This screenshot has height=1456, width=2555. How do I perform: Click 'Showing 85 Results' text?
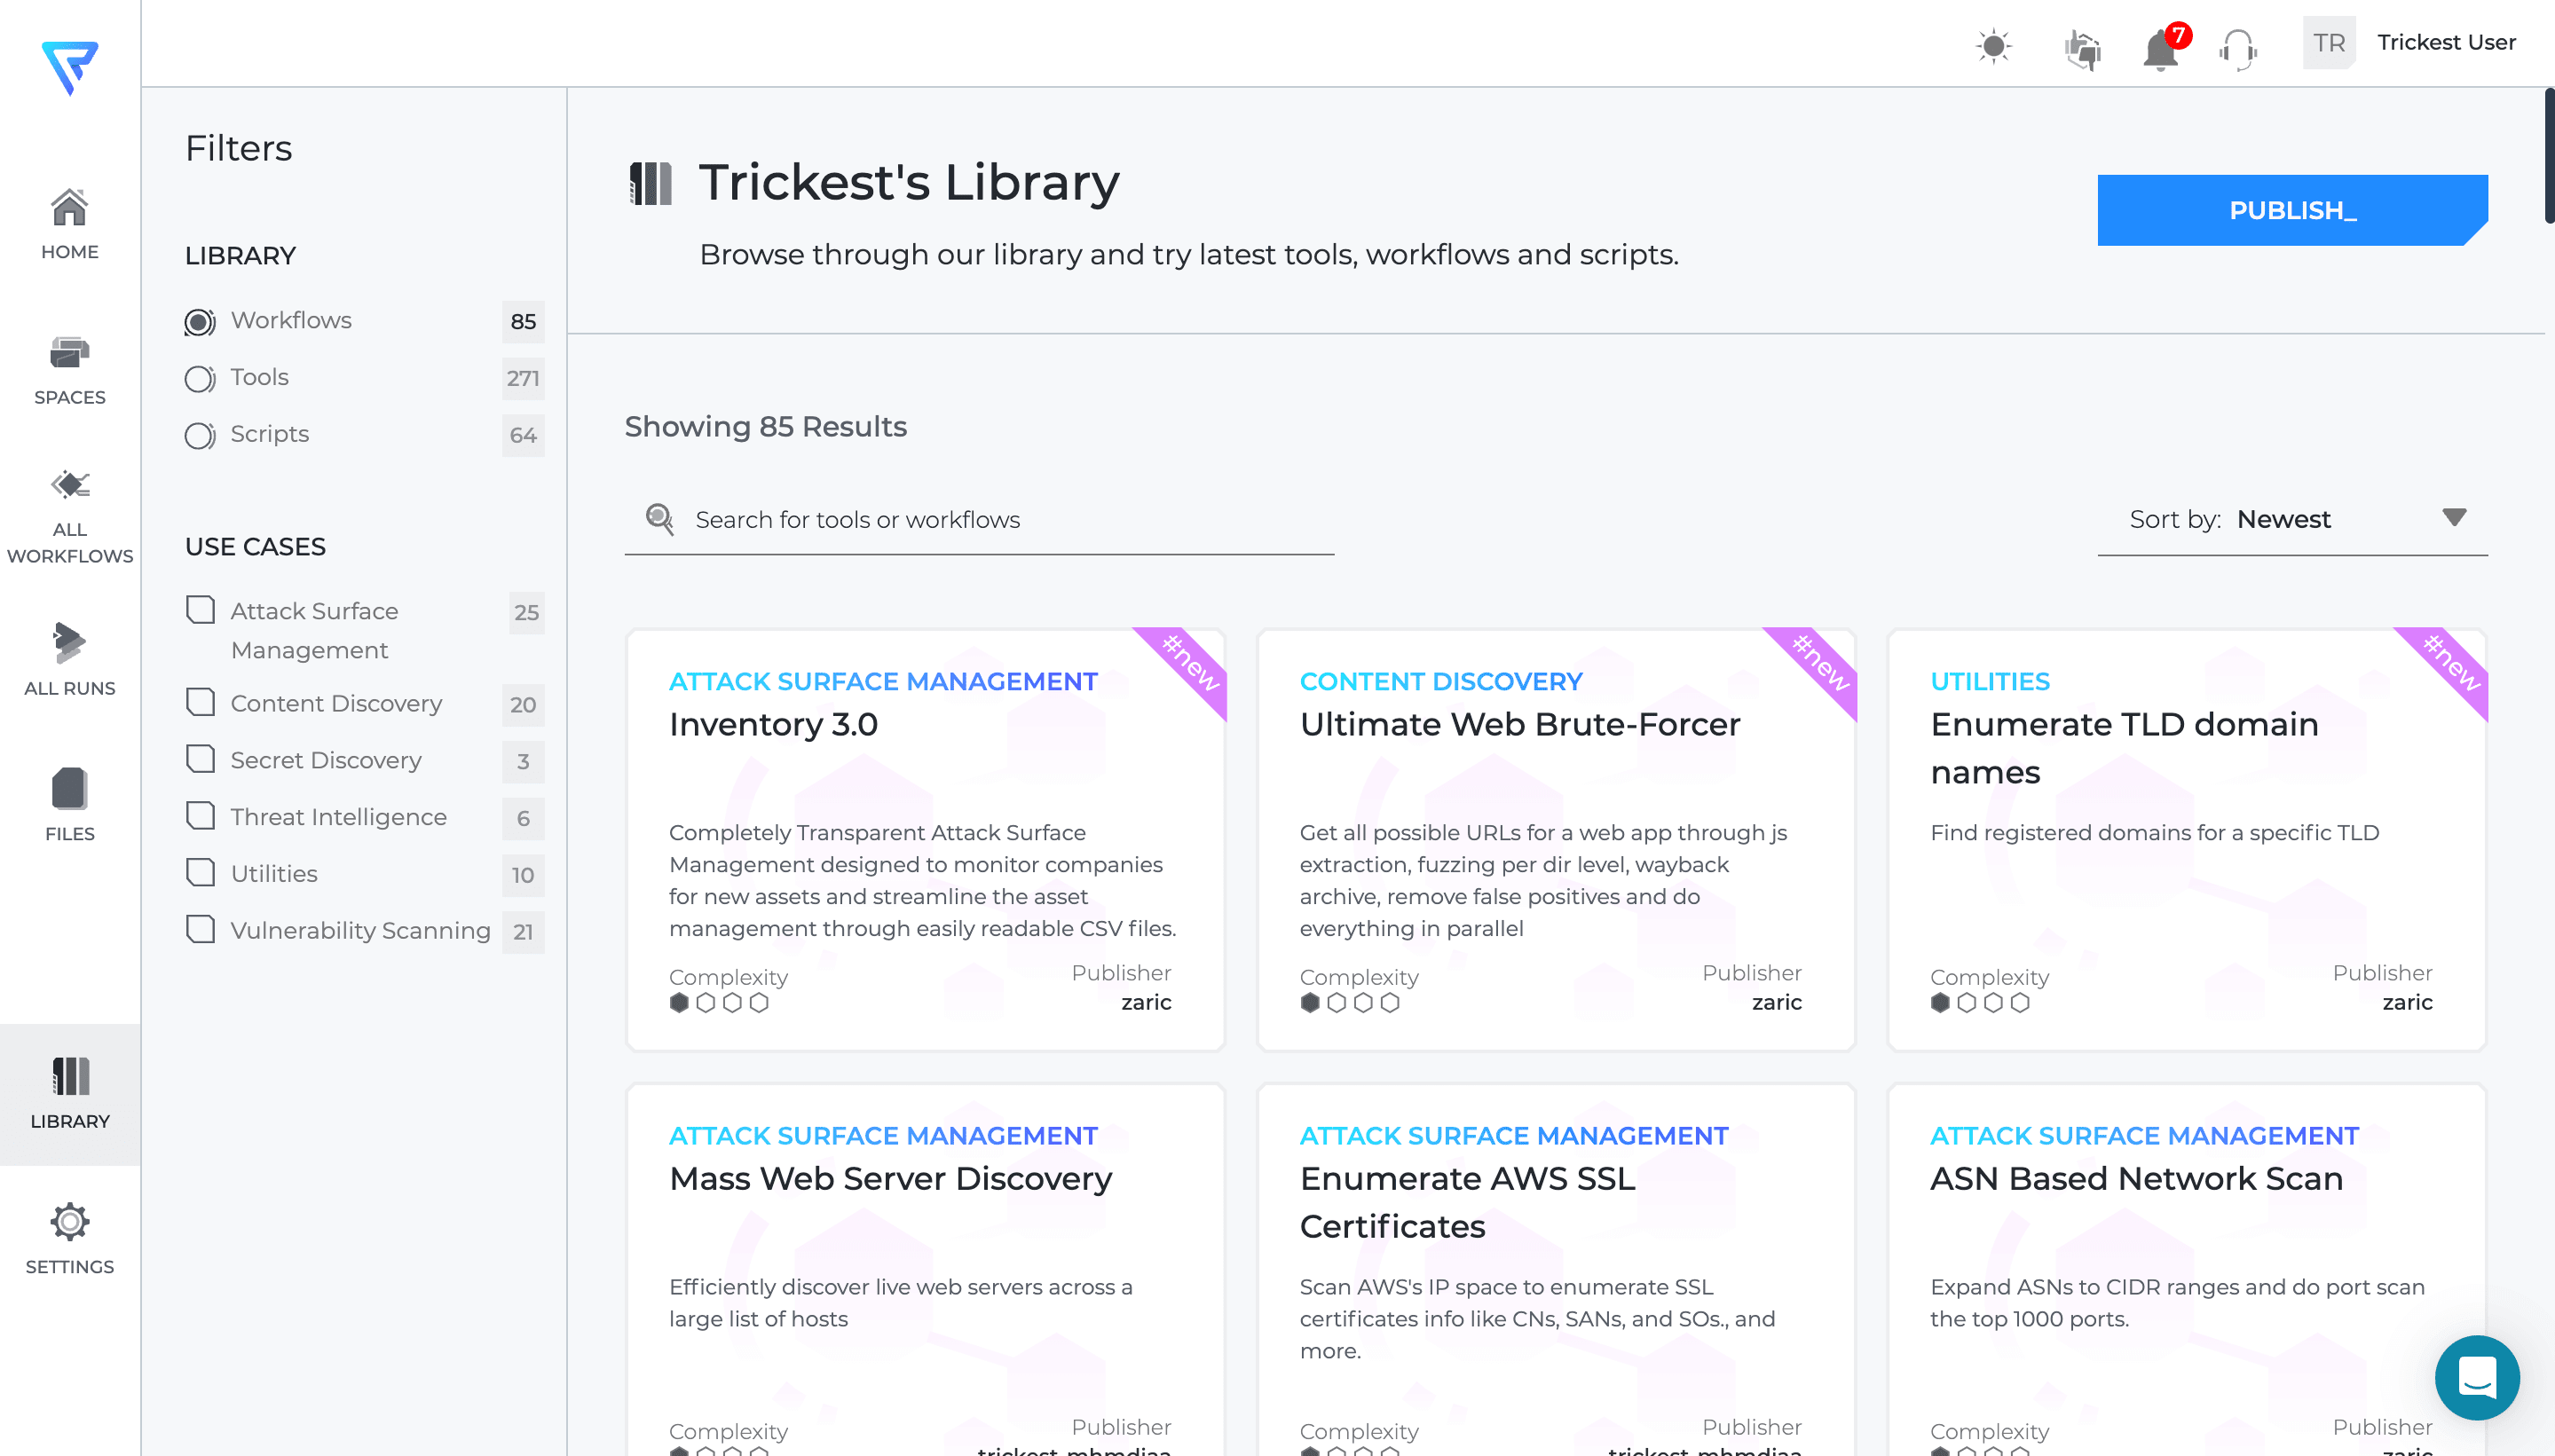766,427
